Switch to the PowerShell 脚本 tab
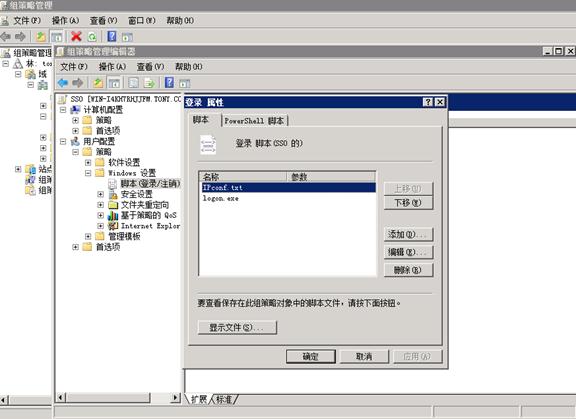Screen dimensions: 576x419 tap(255, 120)
